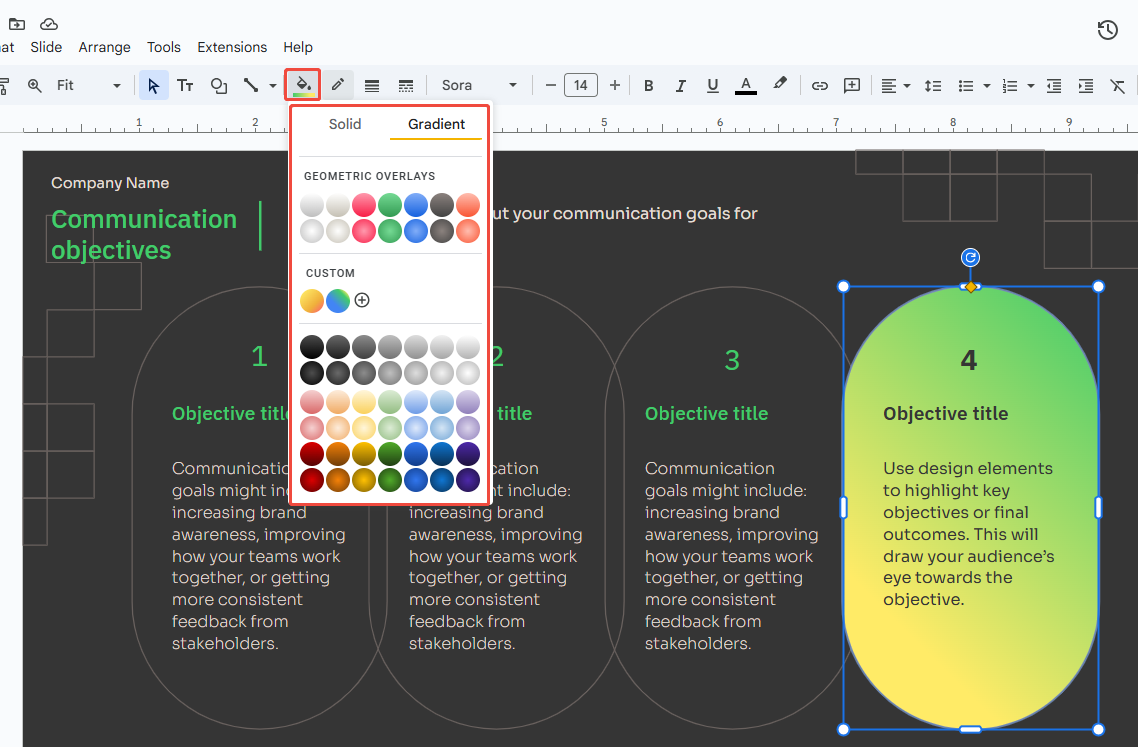
Task: Toggle underline formatting
Action: 712,85
